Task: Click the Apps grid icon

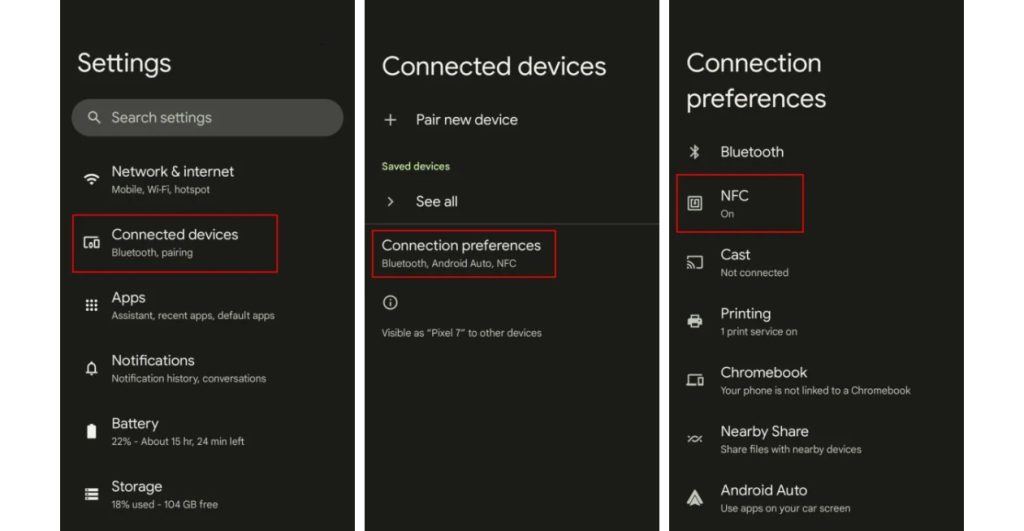Action: (91, 305)
